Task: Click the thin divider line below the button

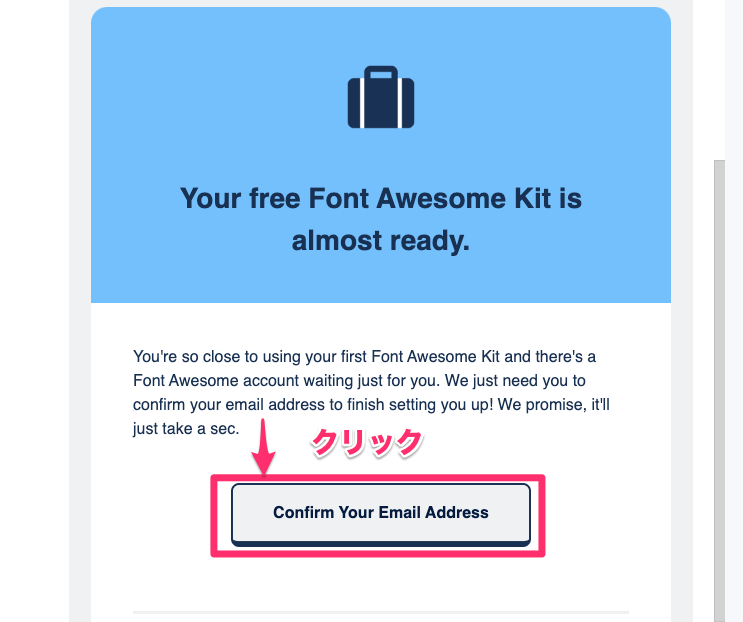Action: point(381,612)
